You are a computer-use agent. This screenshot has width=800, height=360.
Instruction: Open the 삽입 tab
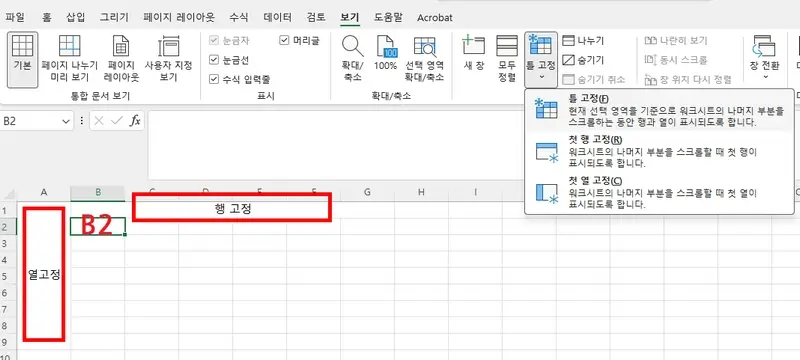(76, 17)
